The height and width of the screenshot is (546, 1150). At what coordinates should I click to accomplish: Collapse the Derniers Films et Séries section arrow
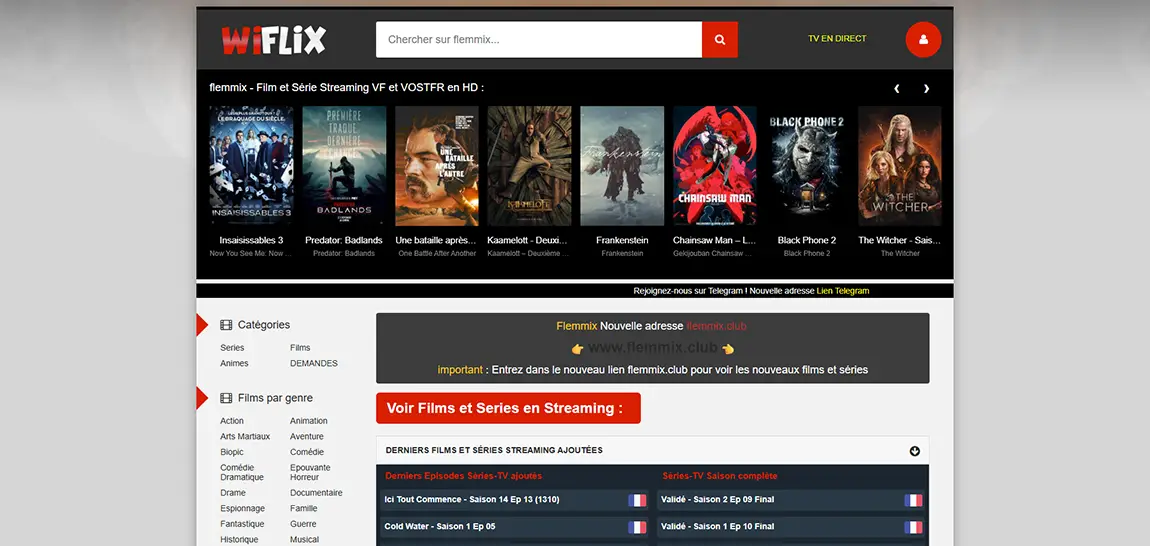(x=915, y=451)
